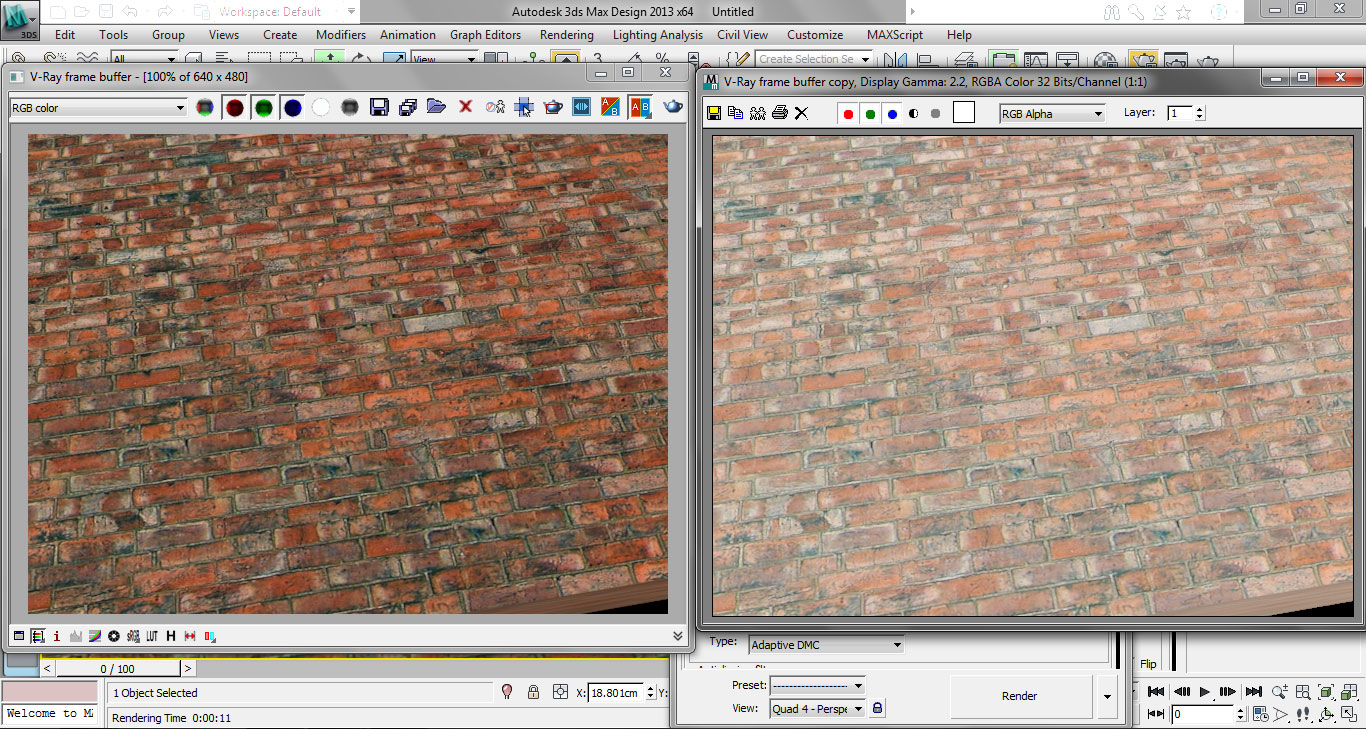Load image folder icon in V-Ray buffer
1366x729 pixels.
pos(436,107)
